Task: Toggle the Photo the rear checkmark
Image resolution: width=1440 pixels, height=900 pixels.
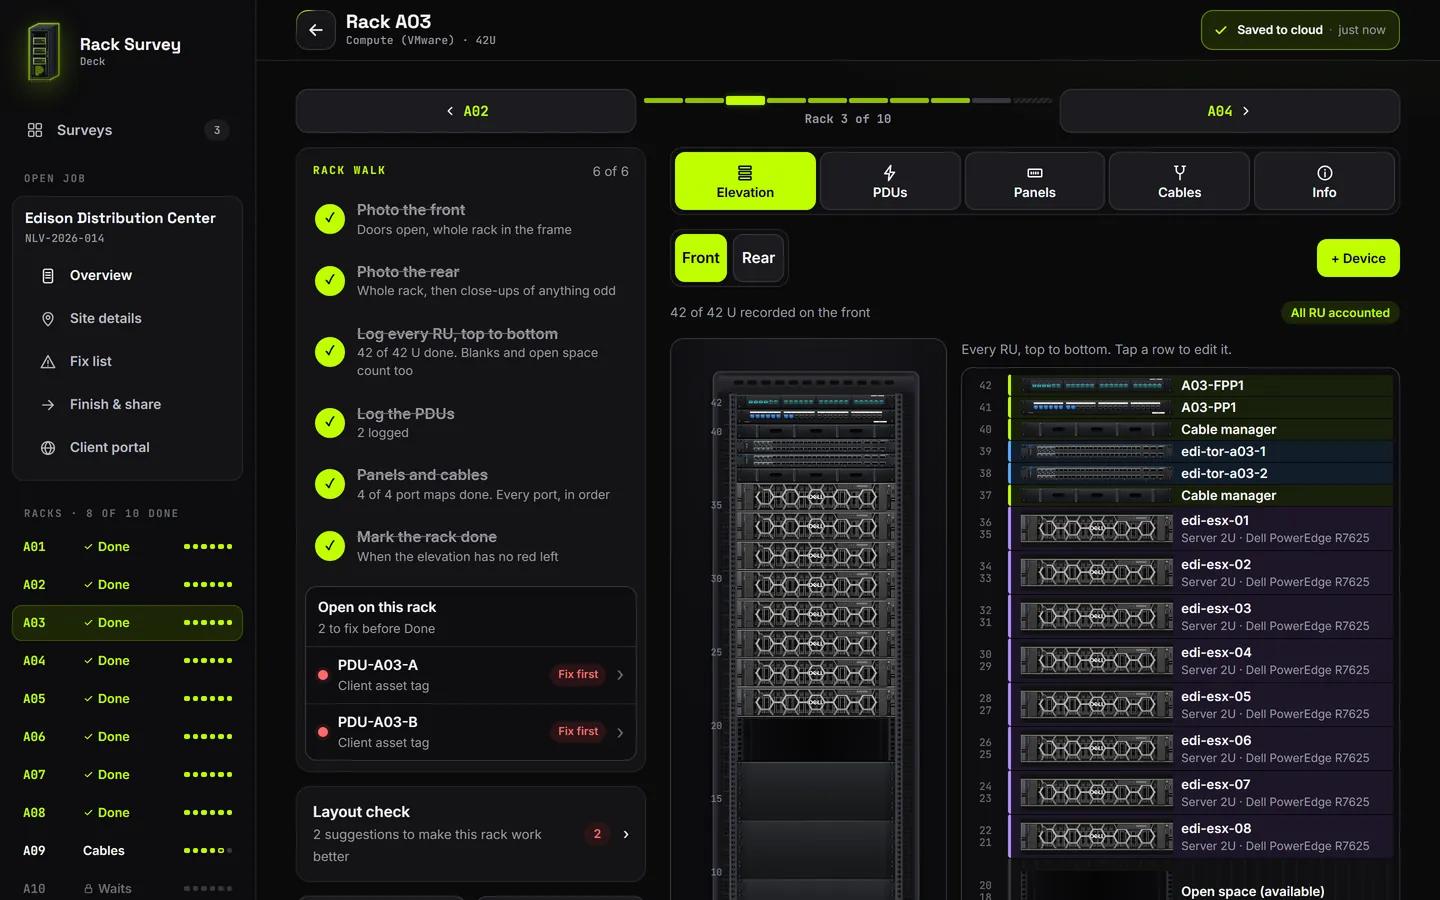Action: click(330, 281)
